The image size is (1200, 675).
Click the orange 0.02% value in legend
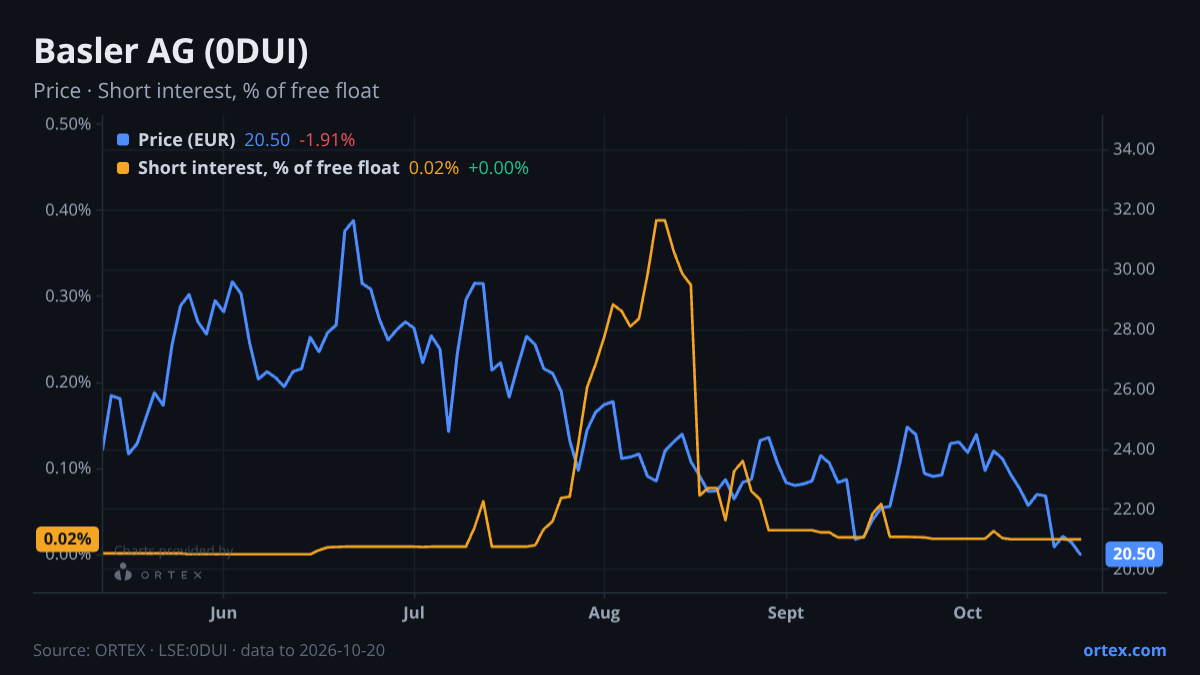[434, 168]
